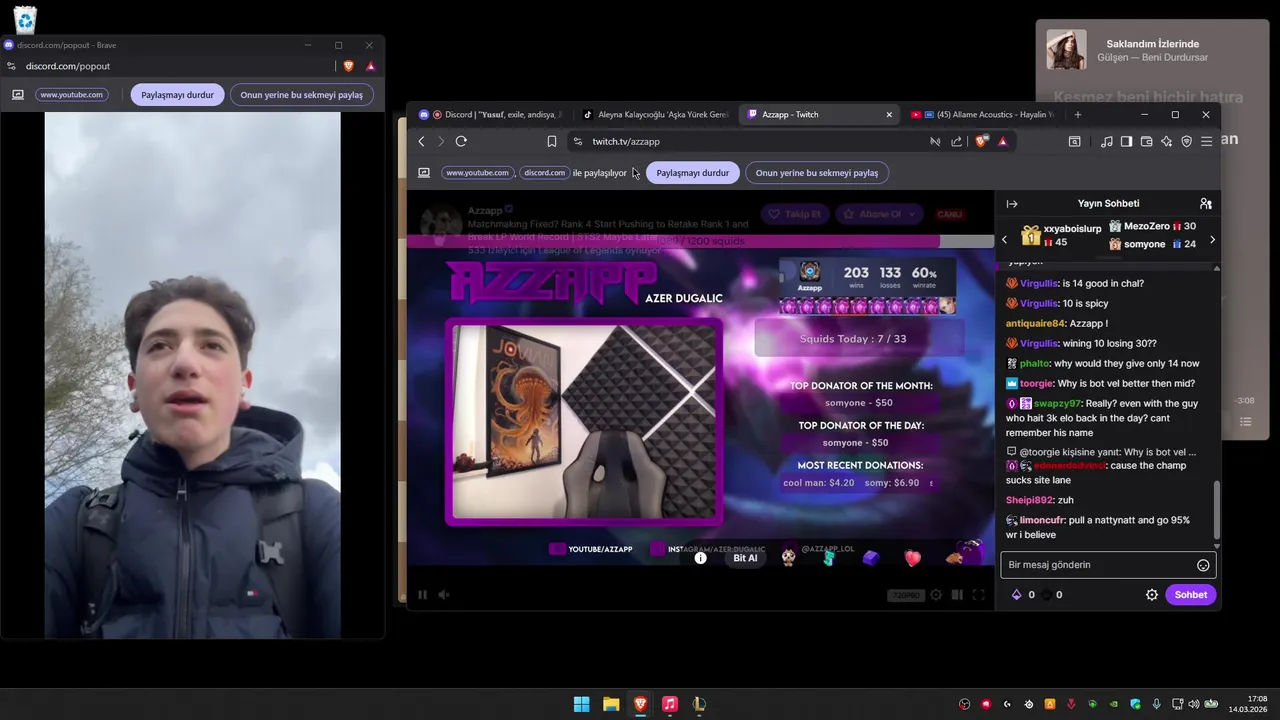Viewport: 1280px width, 720px height.
Task: Open Leo AI sparkle icon
Action: (x=1166, y=142)
